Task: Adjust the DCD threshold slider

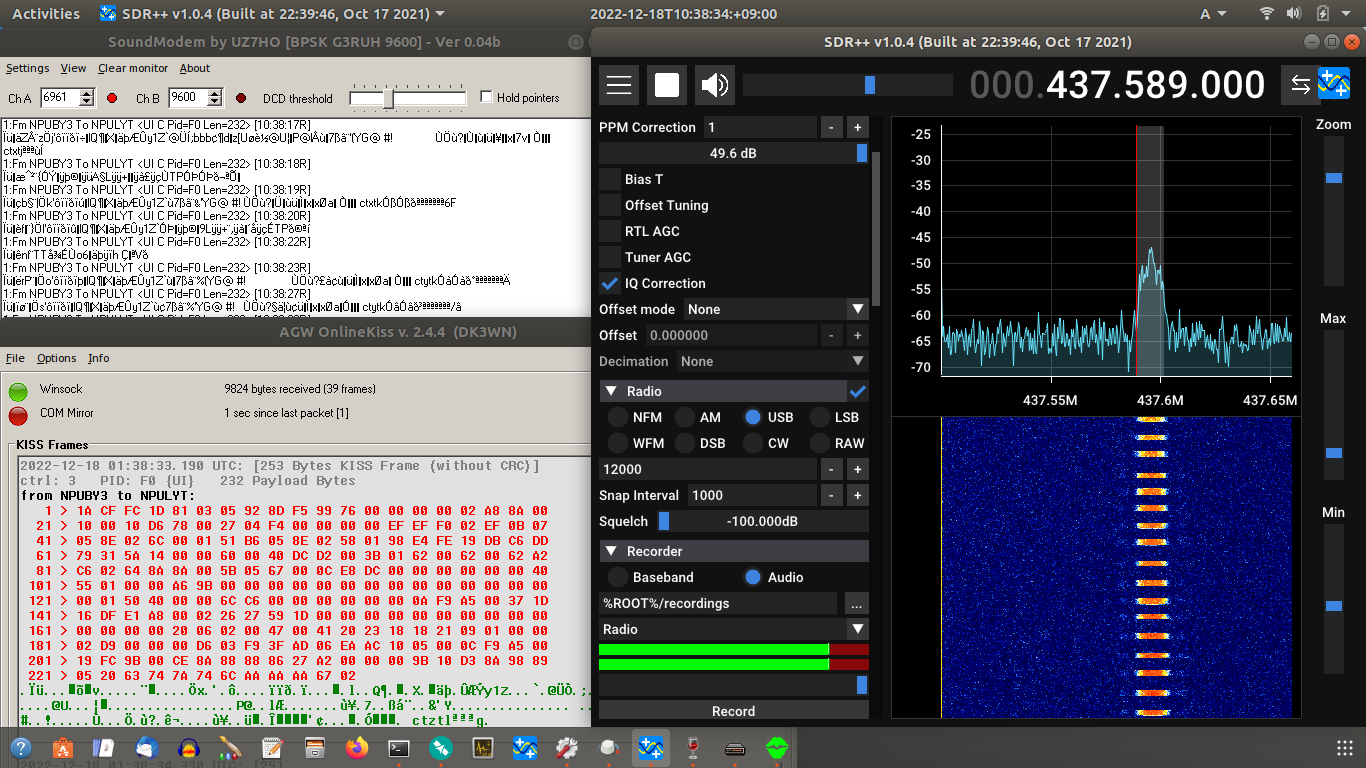Action: (x=407, y=98)
